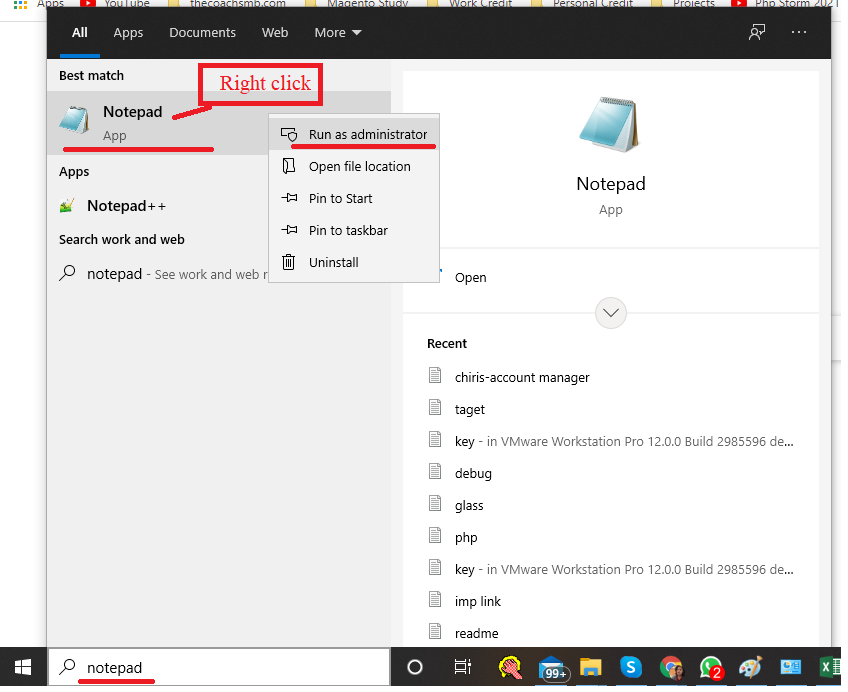848x692 pixels.
Task: Choose Uninstall from context menu
Action: (x=354, y=262)
